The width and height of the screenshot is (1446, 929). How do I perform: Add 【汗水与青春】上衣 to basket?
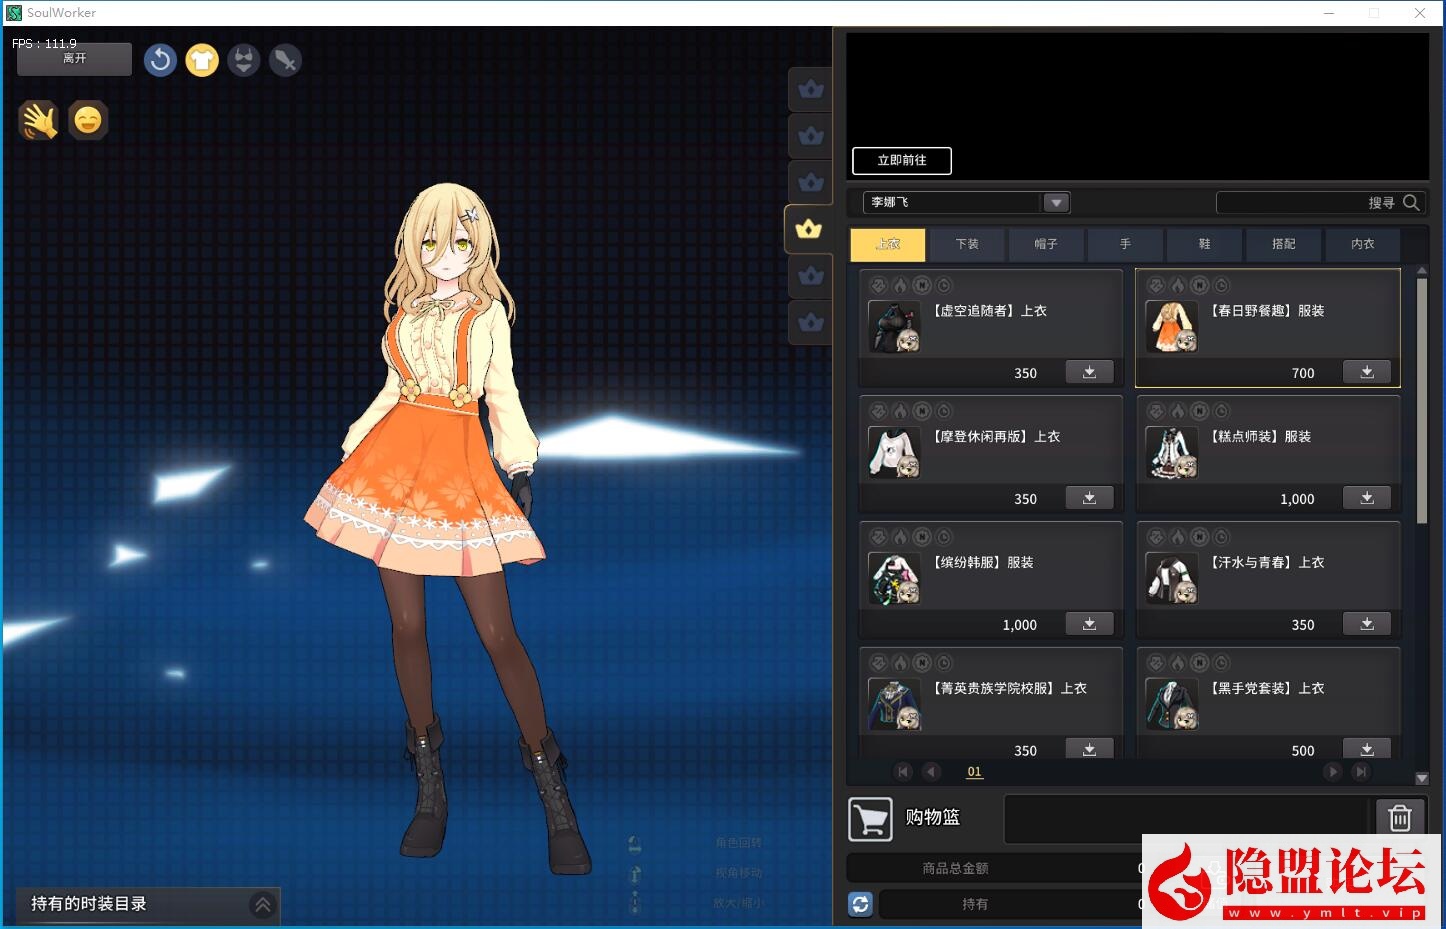click(x=1367, y=624)
